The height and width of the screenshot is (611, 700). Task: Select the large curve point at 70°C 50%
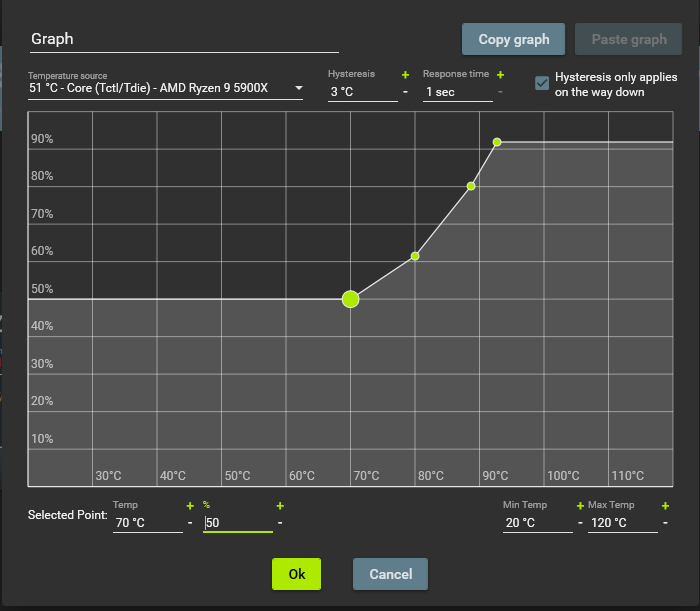(x=350, y=299)
